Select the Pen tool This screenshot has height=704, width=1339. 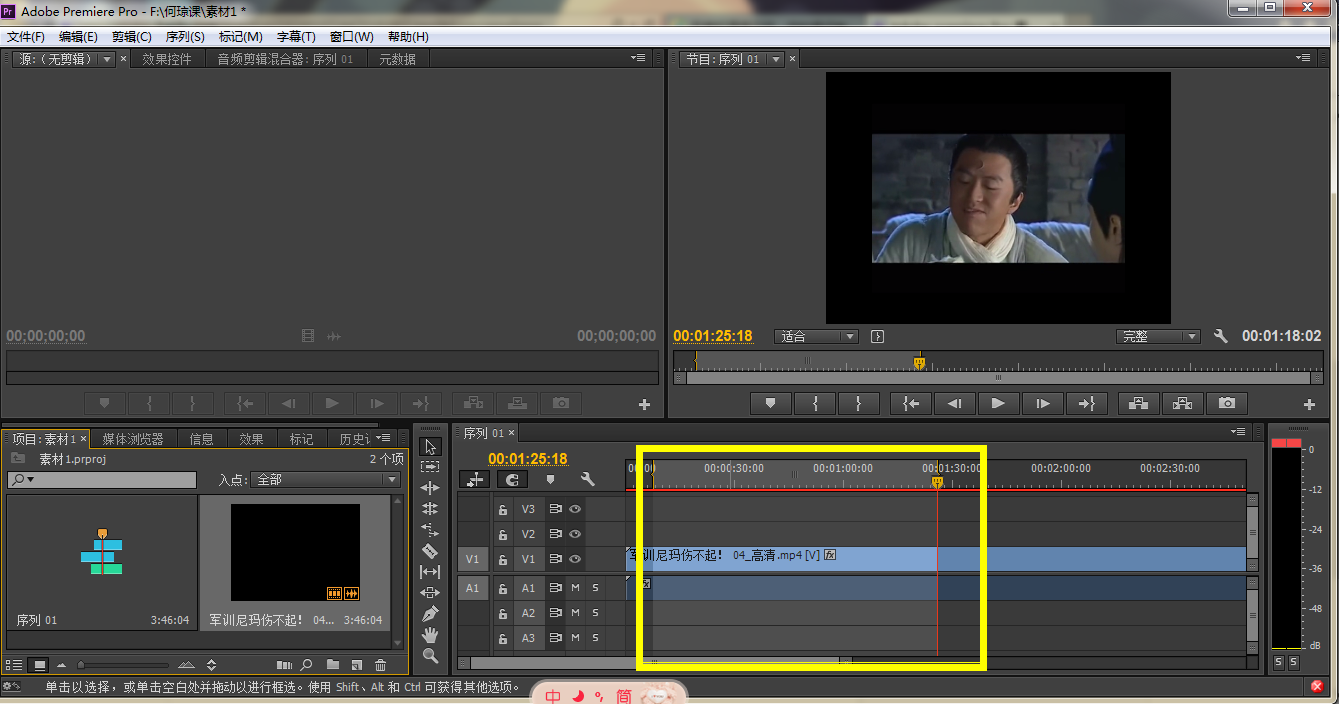430,614
